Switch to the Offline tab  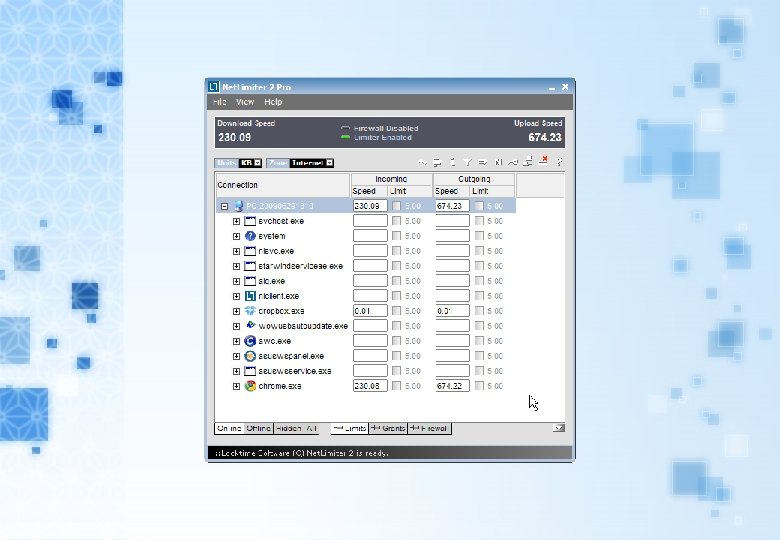click(x=259, y=428)
